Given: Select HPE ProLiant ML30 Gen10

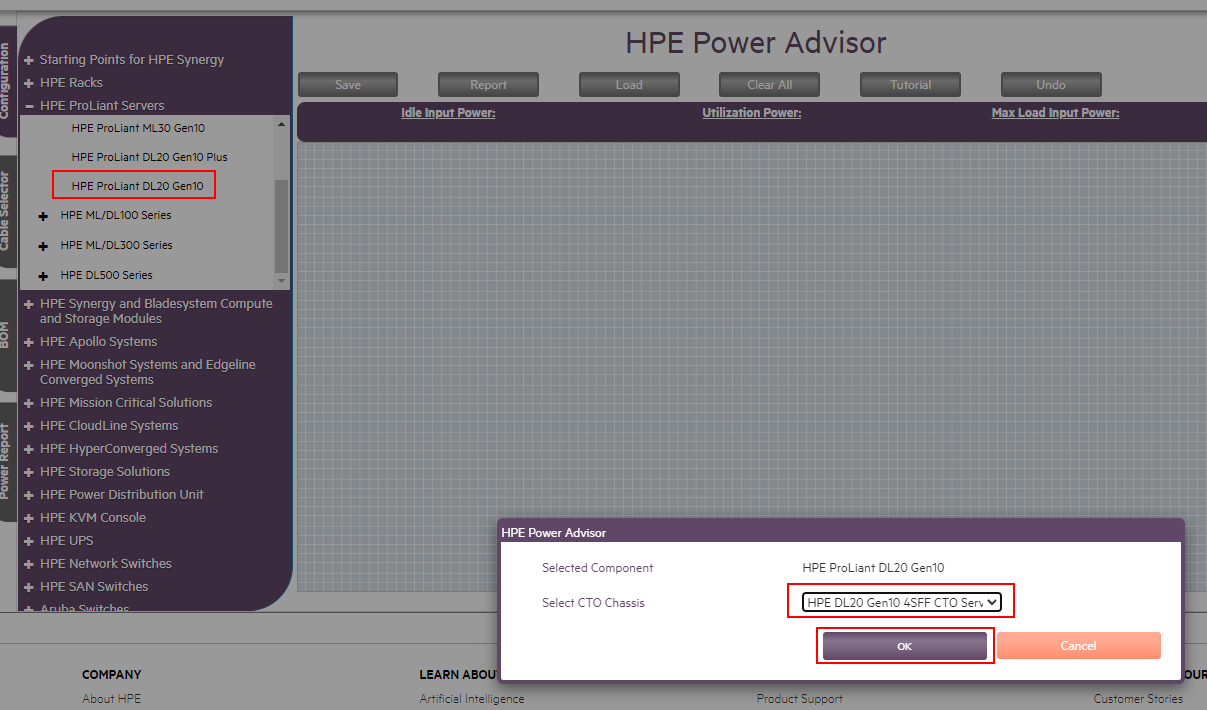Looking at the screenshot, I should (138, 128).
